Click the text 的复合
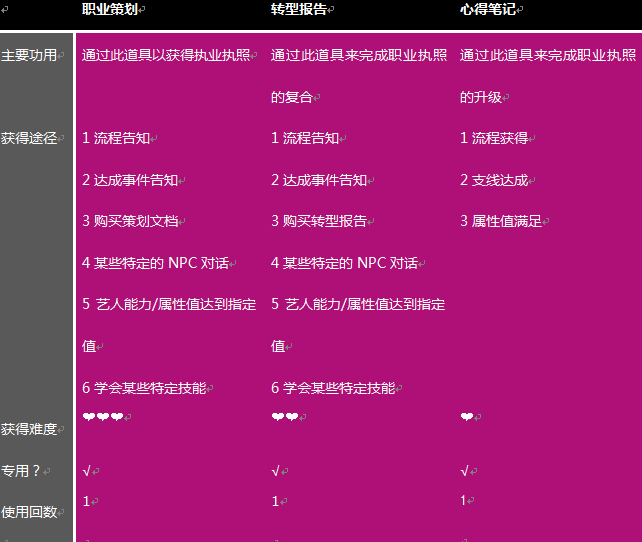Screen dimensions: 642x542 (x=292, y=97)
